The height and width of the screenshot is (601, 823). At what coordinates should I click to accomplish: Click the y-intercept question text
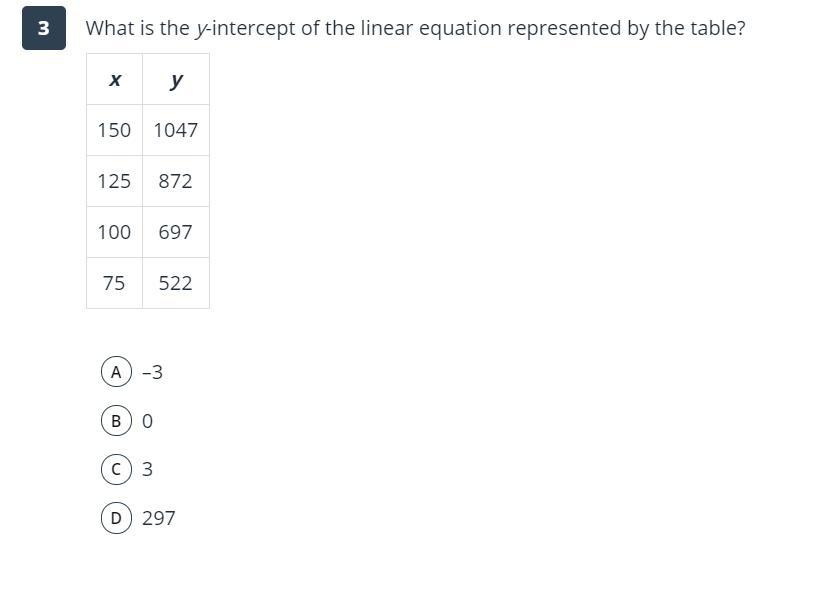pyautogui.click(x=415, y=28)
